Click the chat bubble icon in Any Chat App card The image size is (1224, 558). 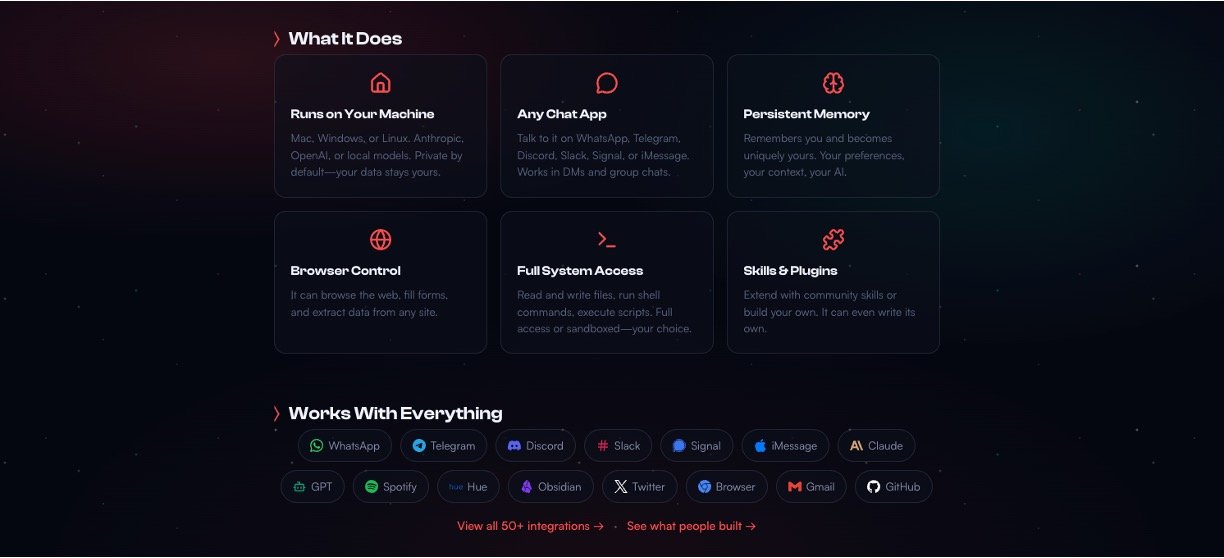[607, 83]
